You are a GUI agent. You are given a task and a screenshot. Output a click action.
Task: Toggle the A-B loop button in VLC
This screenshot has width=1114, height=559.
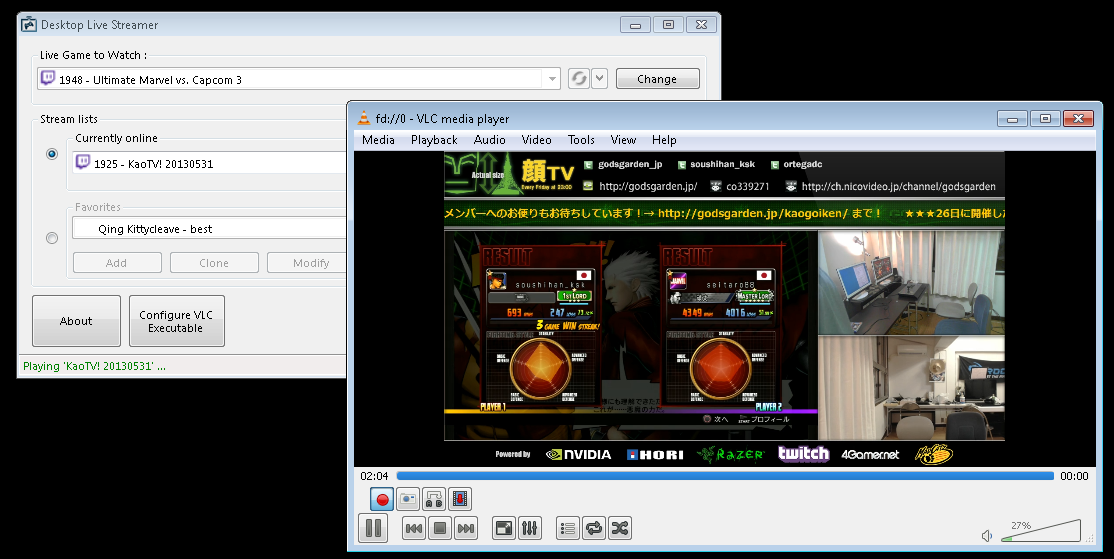tap(434, 499)
